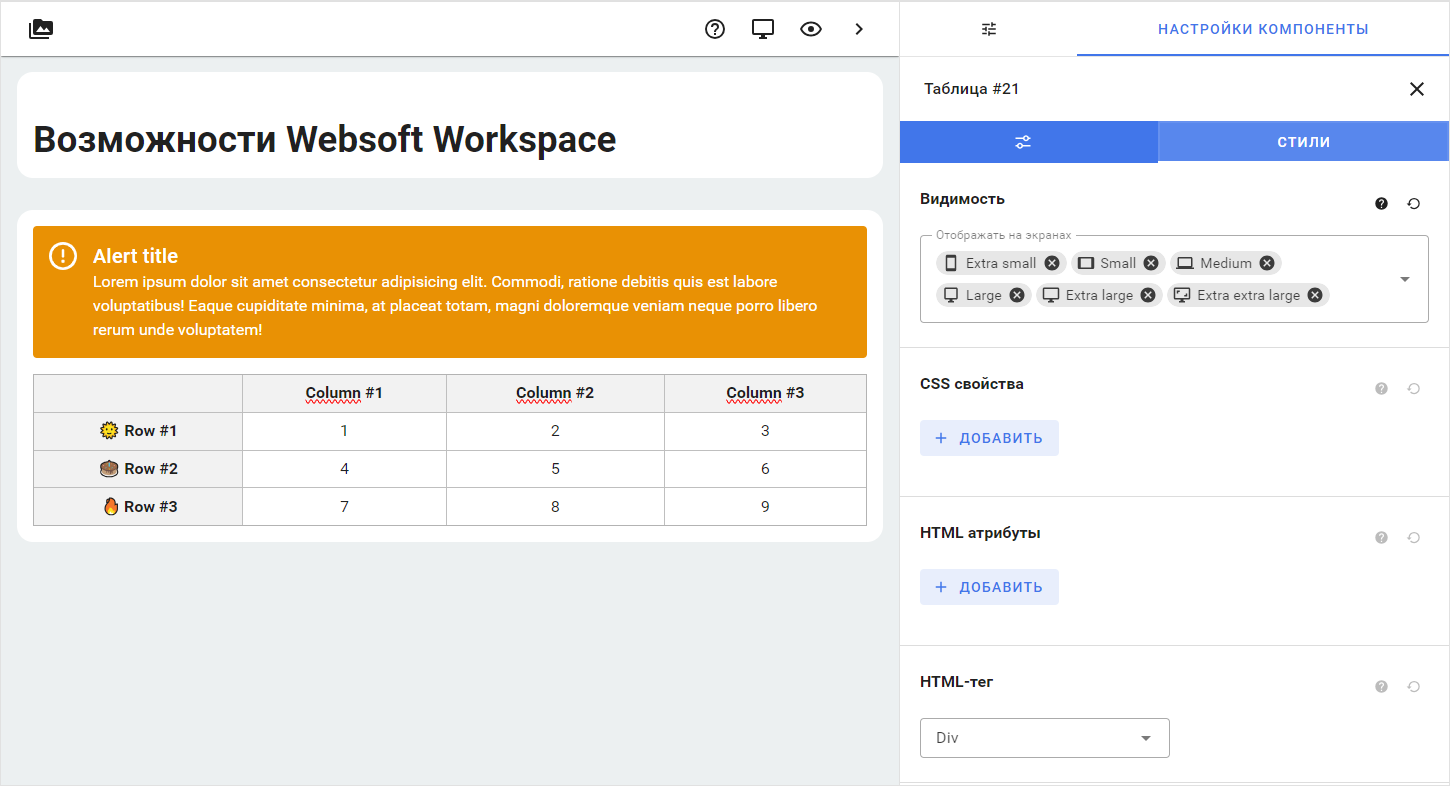The height and width of the screenshot is (786, 1450).
Task: Click the help icon next to HTML-тег
Action: (x=1381, y=686)
